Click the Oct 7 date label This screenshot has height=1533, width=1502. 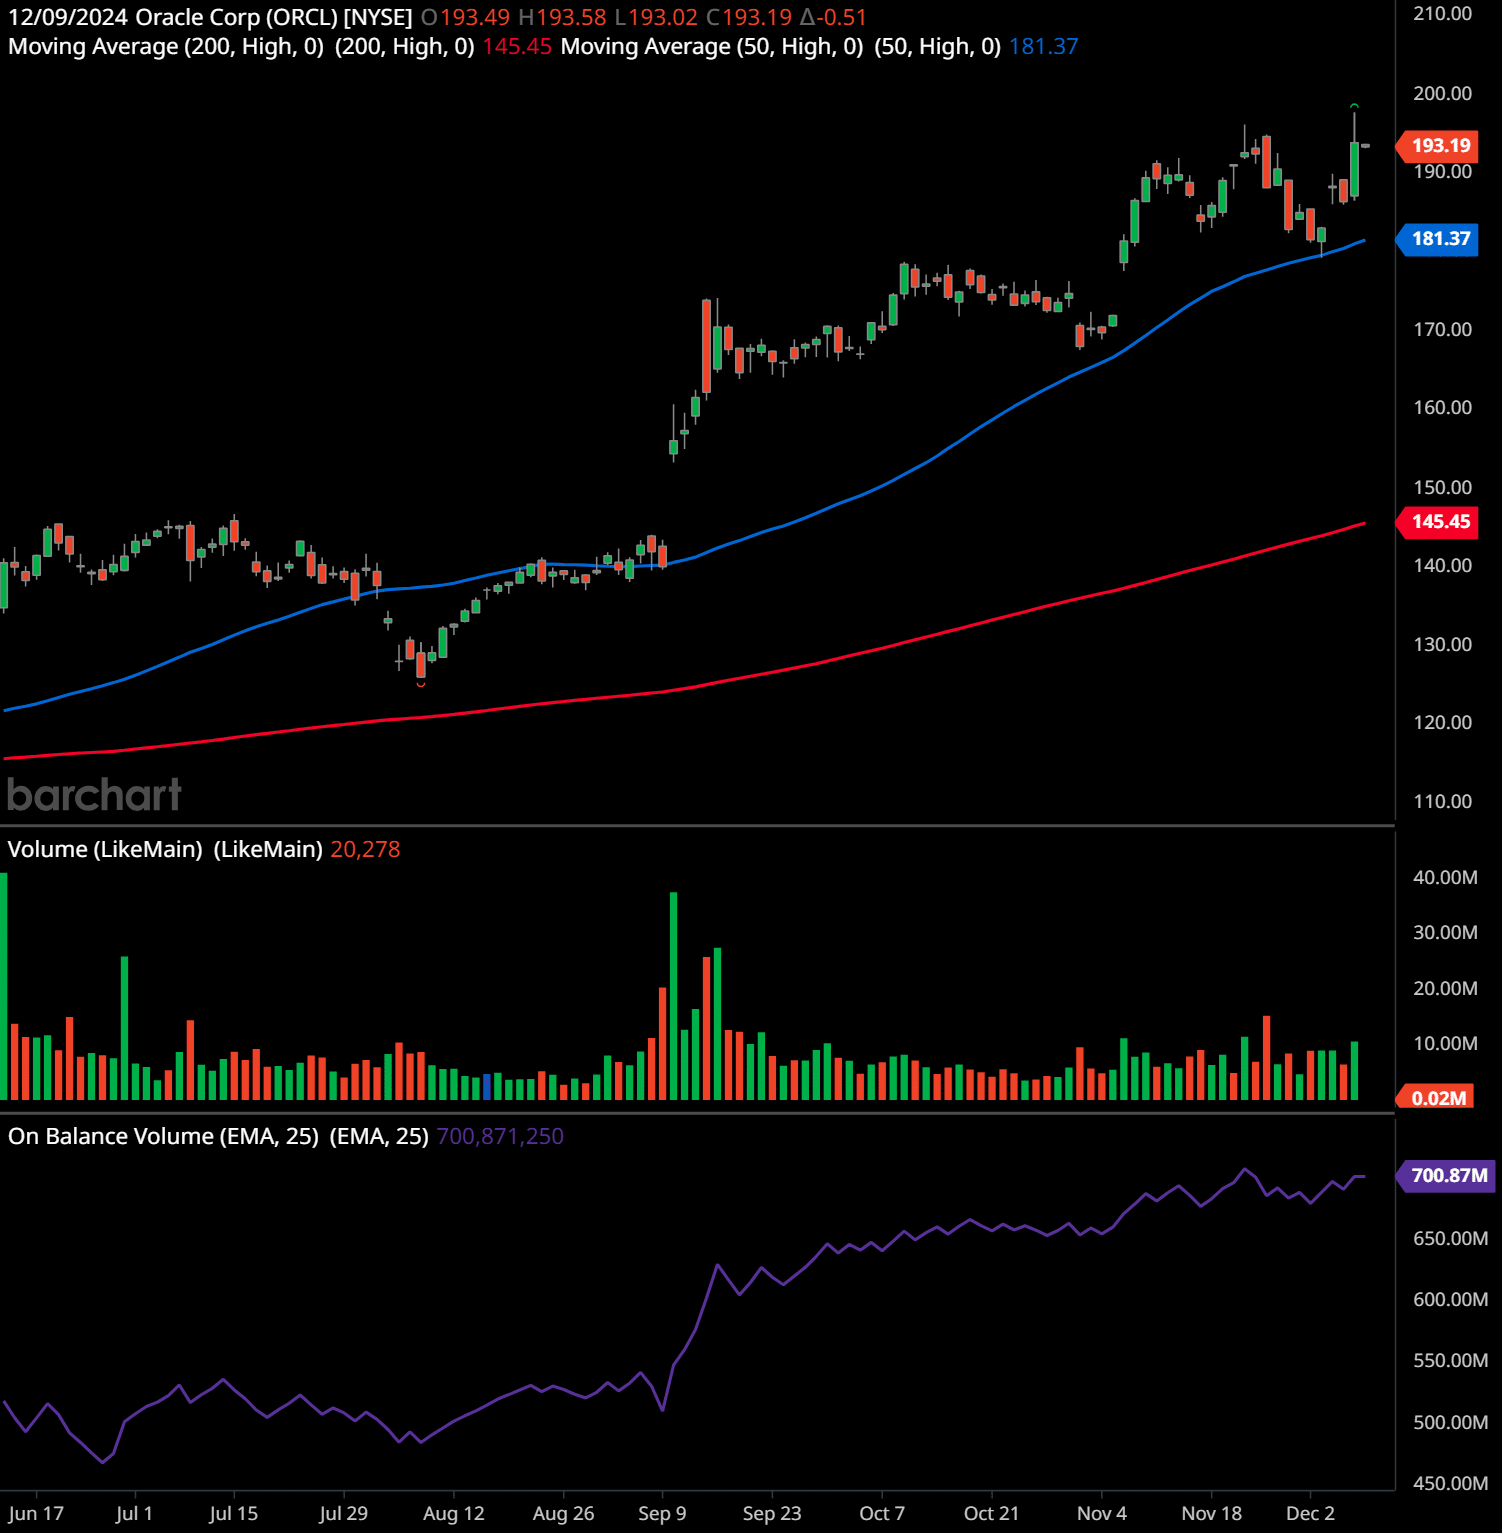(882, 1513)
